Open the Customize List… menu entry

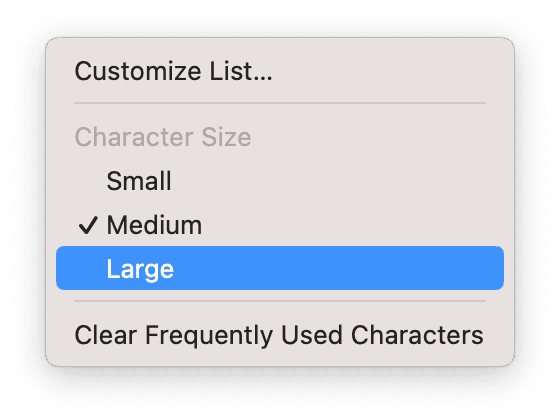click(280, 71)
